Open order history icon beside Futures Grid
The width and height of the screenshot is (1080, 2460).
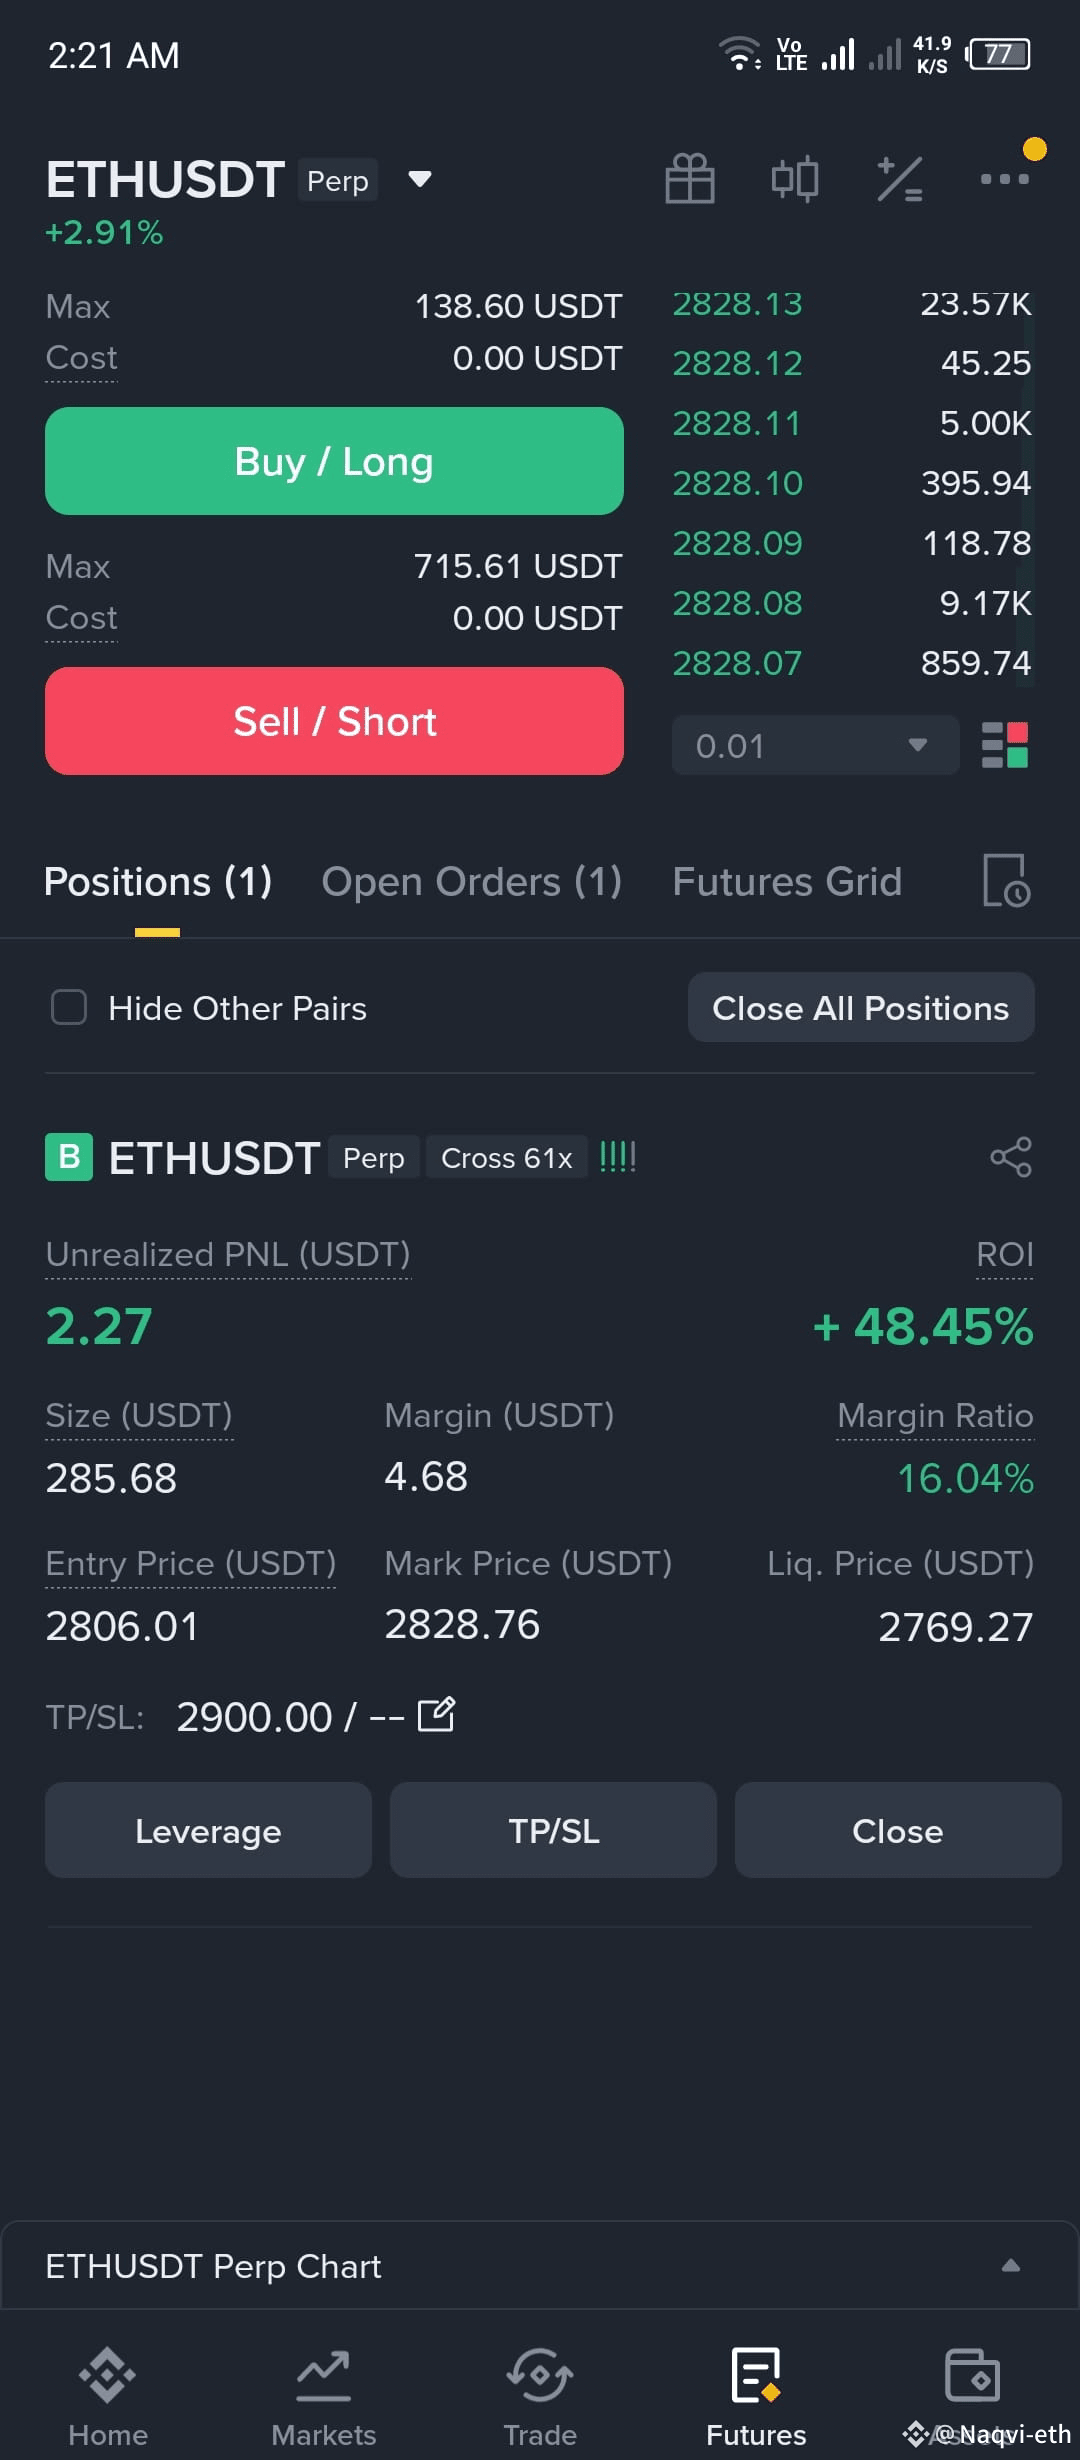[1007, 880]
